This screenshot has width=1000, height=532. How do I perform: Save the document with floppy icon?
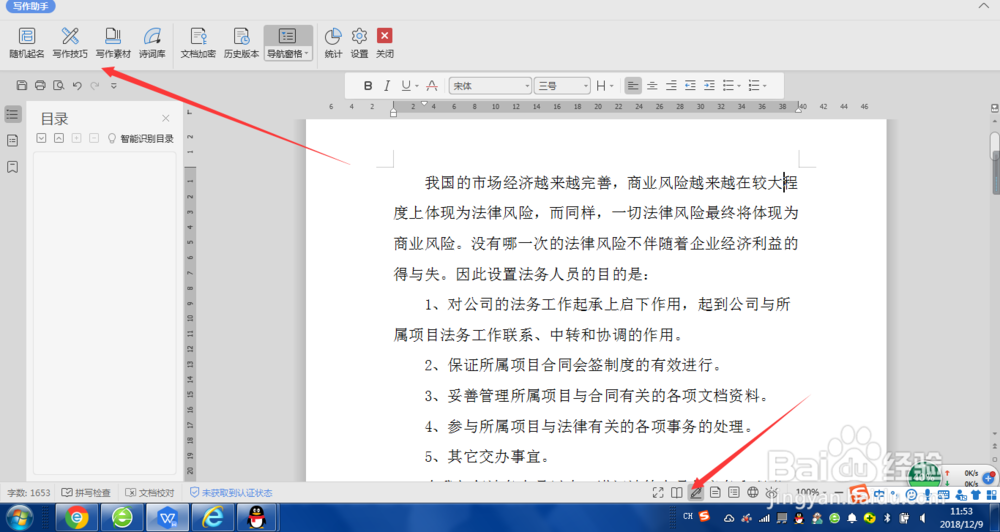point(22,85)
